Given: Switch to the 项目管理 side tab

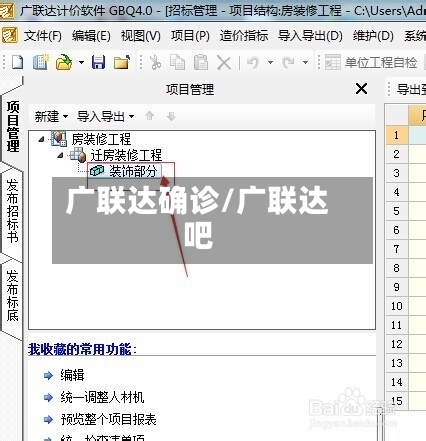Looking at the screenshot, I should point(13,126).
